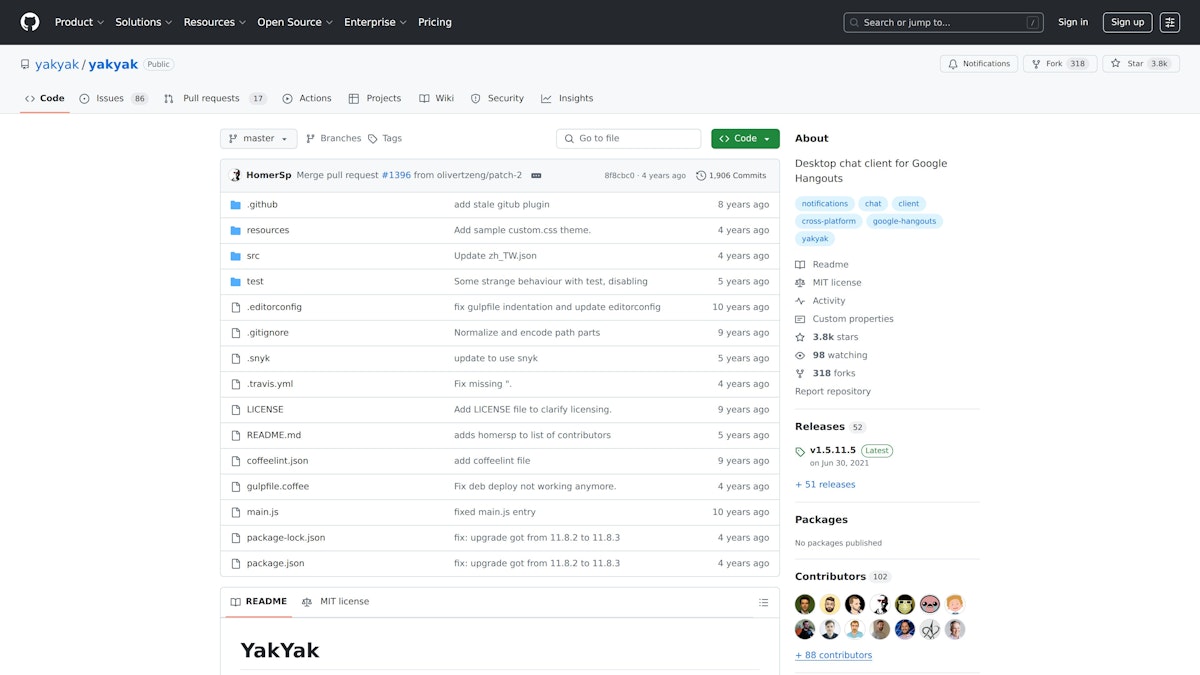The height and width of the screenshot is (675, 1200).
Task: Open the Pull requests tab
Action: point(213,98)
